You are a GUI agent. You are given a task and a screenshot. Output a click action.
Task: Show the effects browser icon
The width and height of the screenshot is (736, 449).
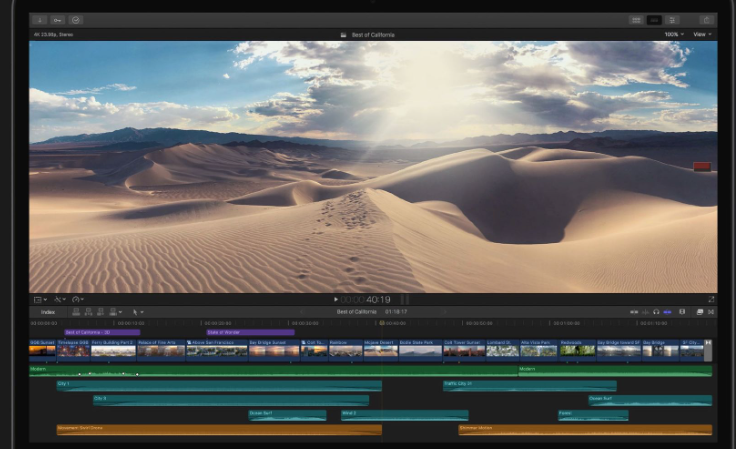click(699, 312)
